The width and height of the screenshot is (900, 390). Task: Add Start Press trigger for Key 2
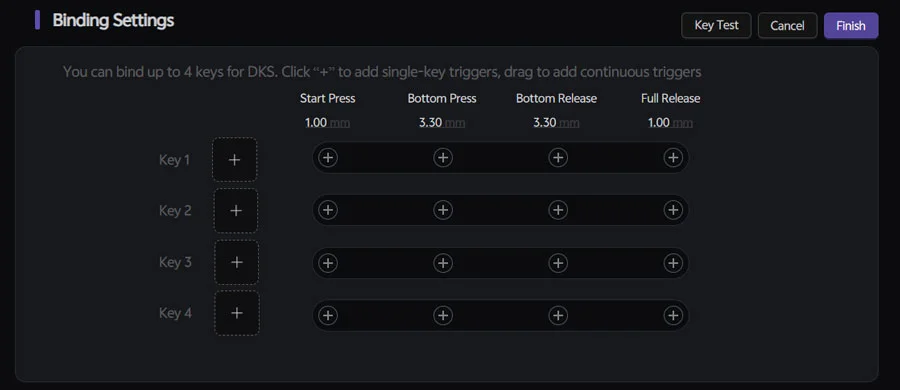(x=328, y=210)
